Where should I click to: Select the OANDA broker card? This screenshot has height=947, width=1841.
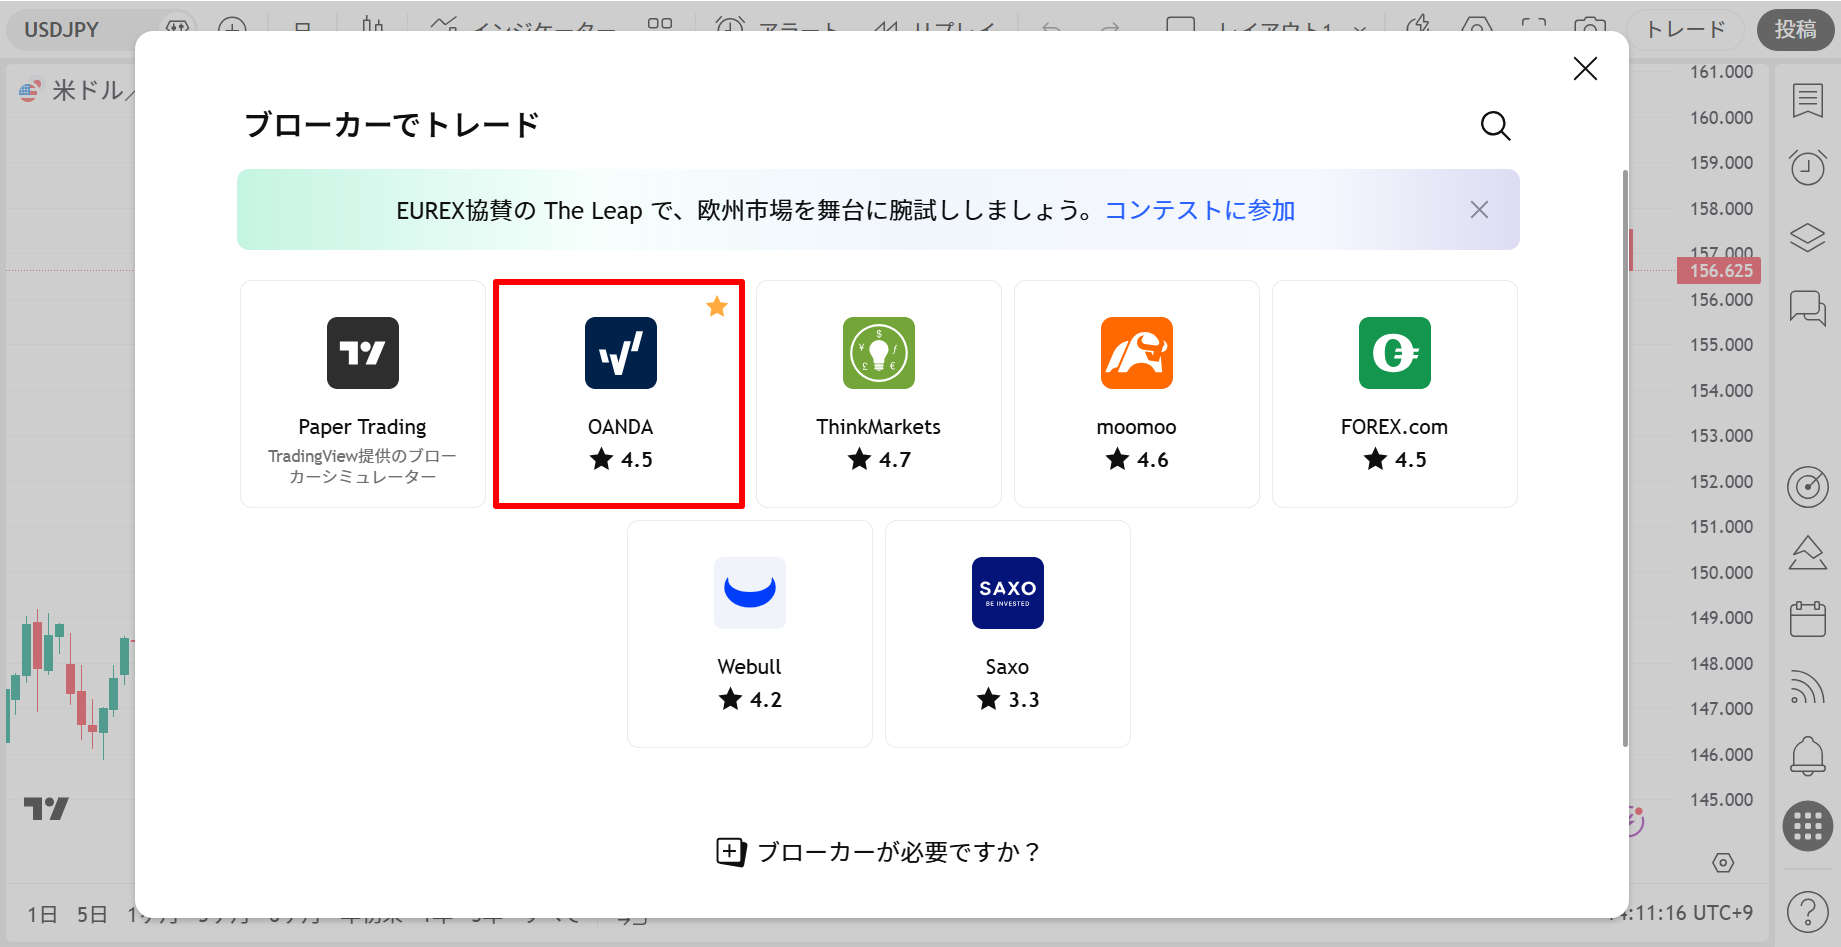619,393
